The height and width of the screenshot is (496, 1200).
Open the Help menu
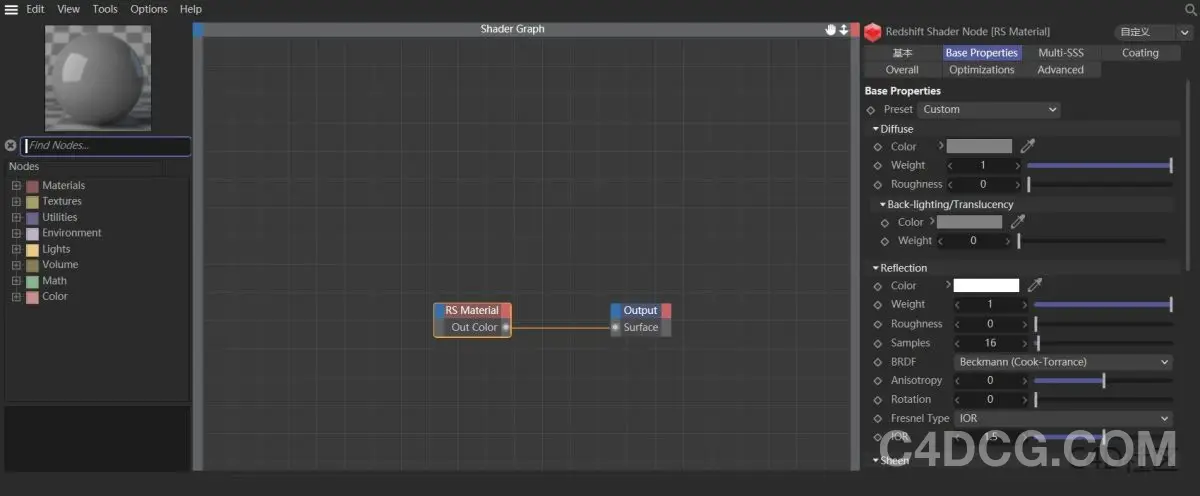(191, 9)
